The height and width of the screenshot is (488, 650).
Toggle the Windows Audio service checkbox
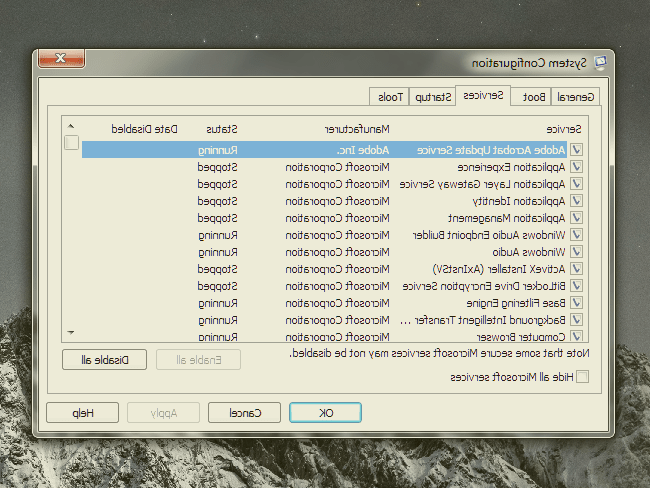click(x=576, y=252)
